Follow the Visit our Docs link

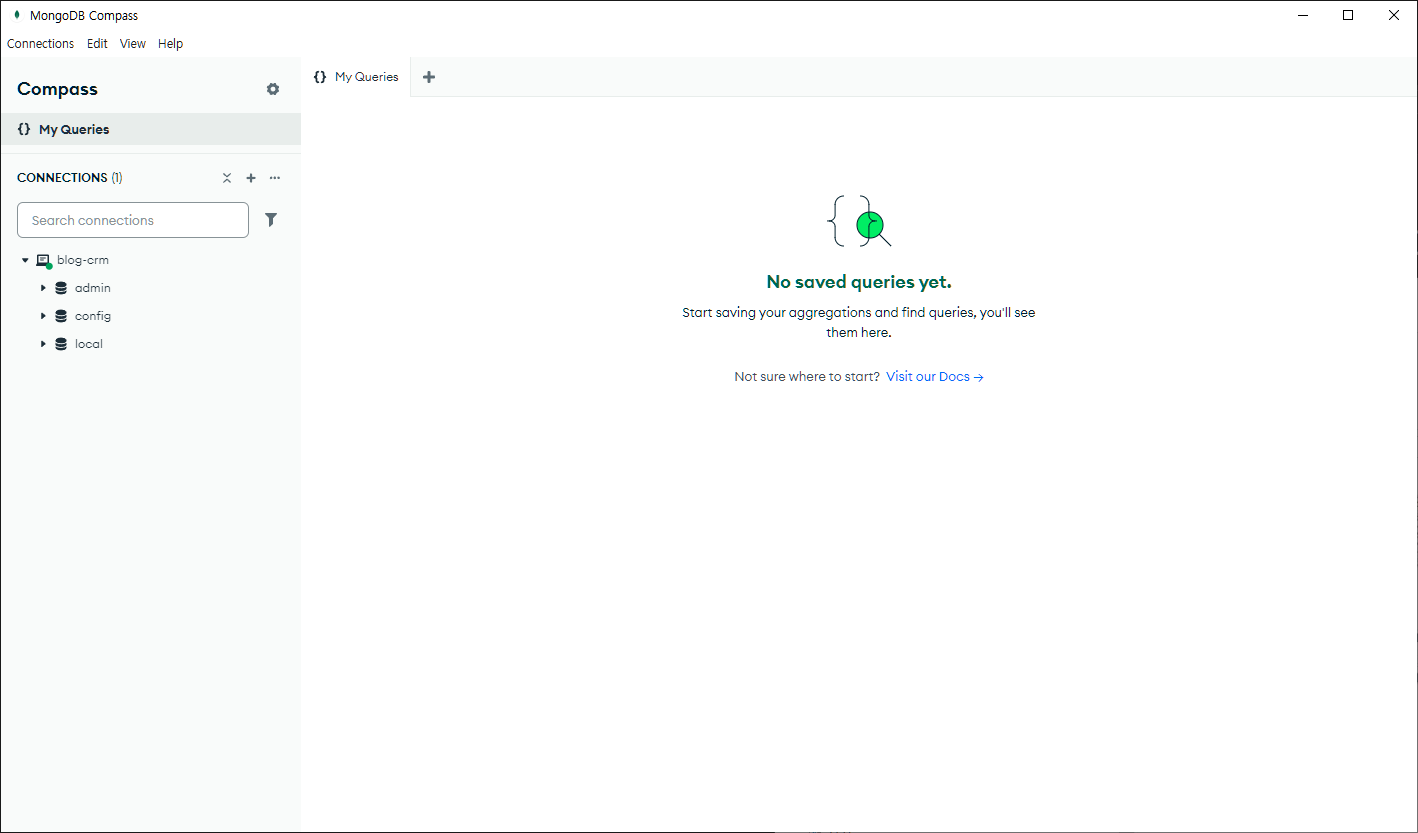click(935, 377)
